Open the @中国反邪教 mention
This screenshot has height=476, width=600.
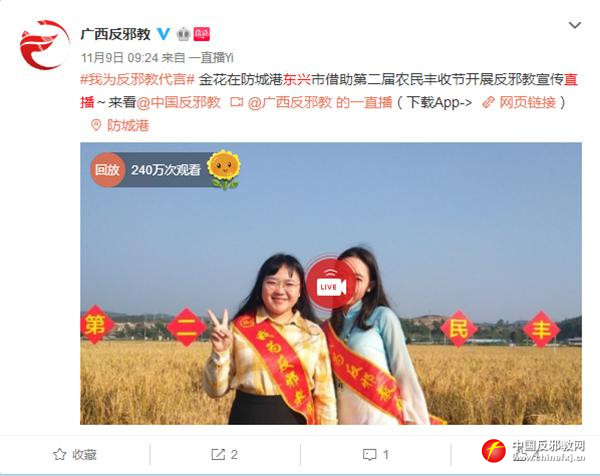178,102
